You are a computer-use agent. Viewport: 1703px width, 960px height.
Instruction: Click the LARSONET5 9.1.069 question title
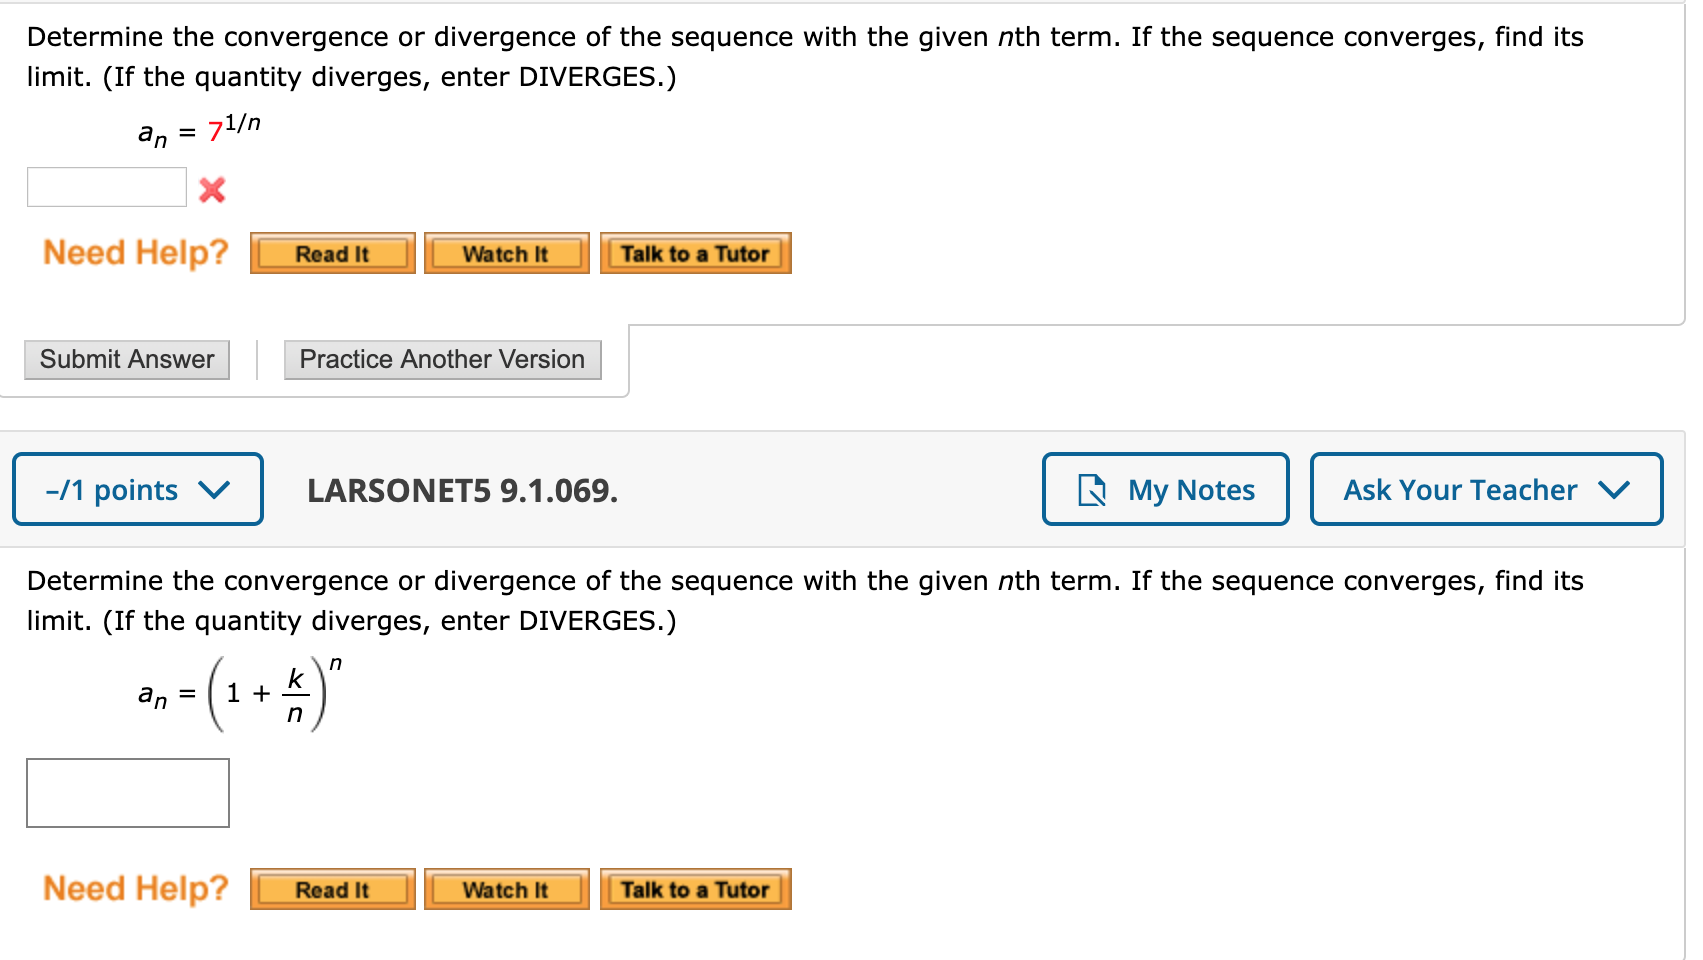click(x=462, y=490)
